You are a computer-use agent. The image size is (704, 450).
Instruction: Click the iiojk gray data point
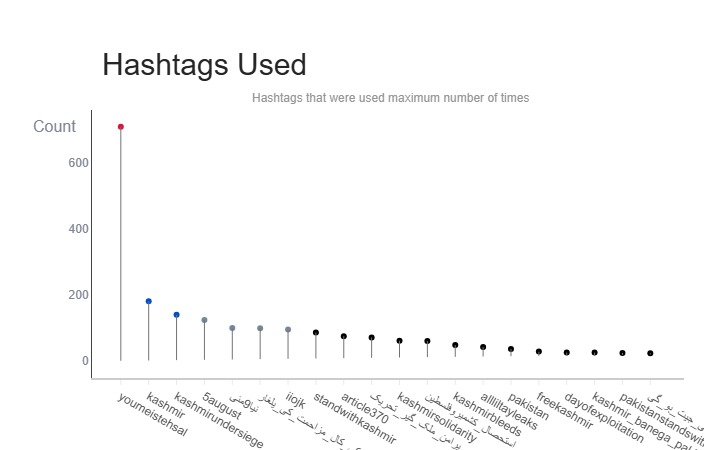pos(288,329)
